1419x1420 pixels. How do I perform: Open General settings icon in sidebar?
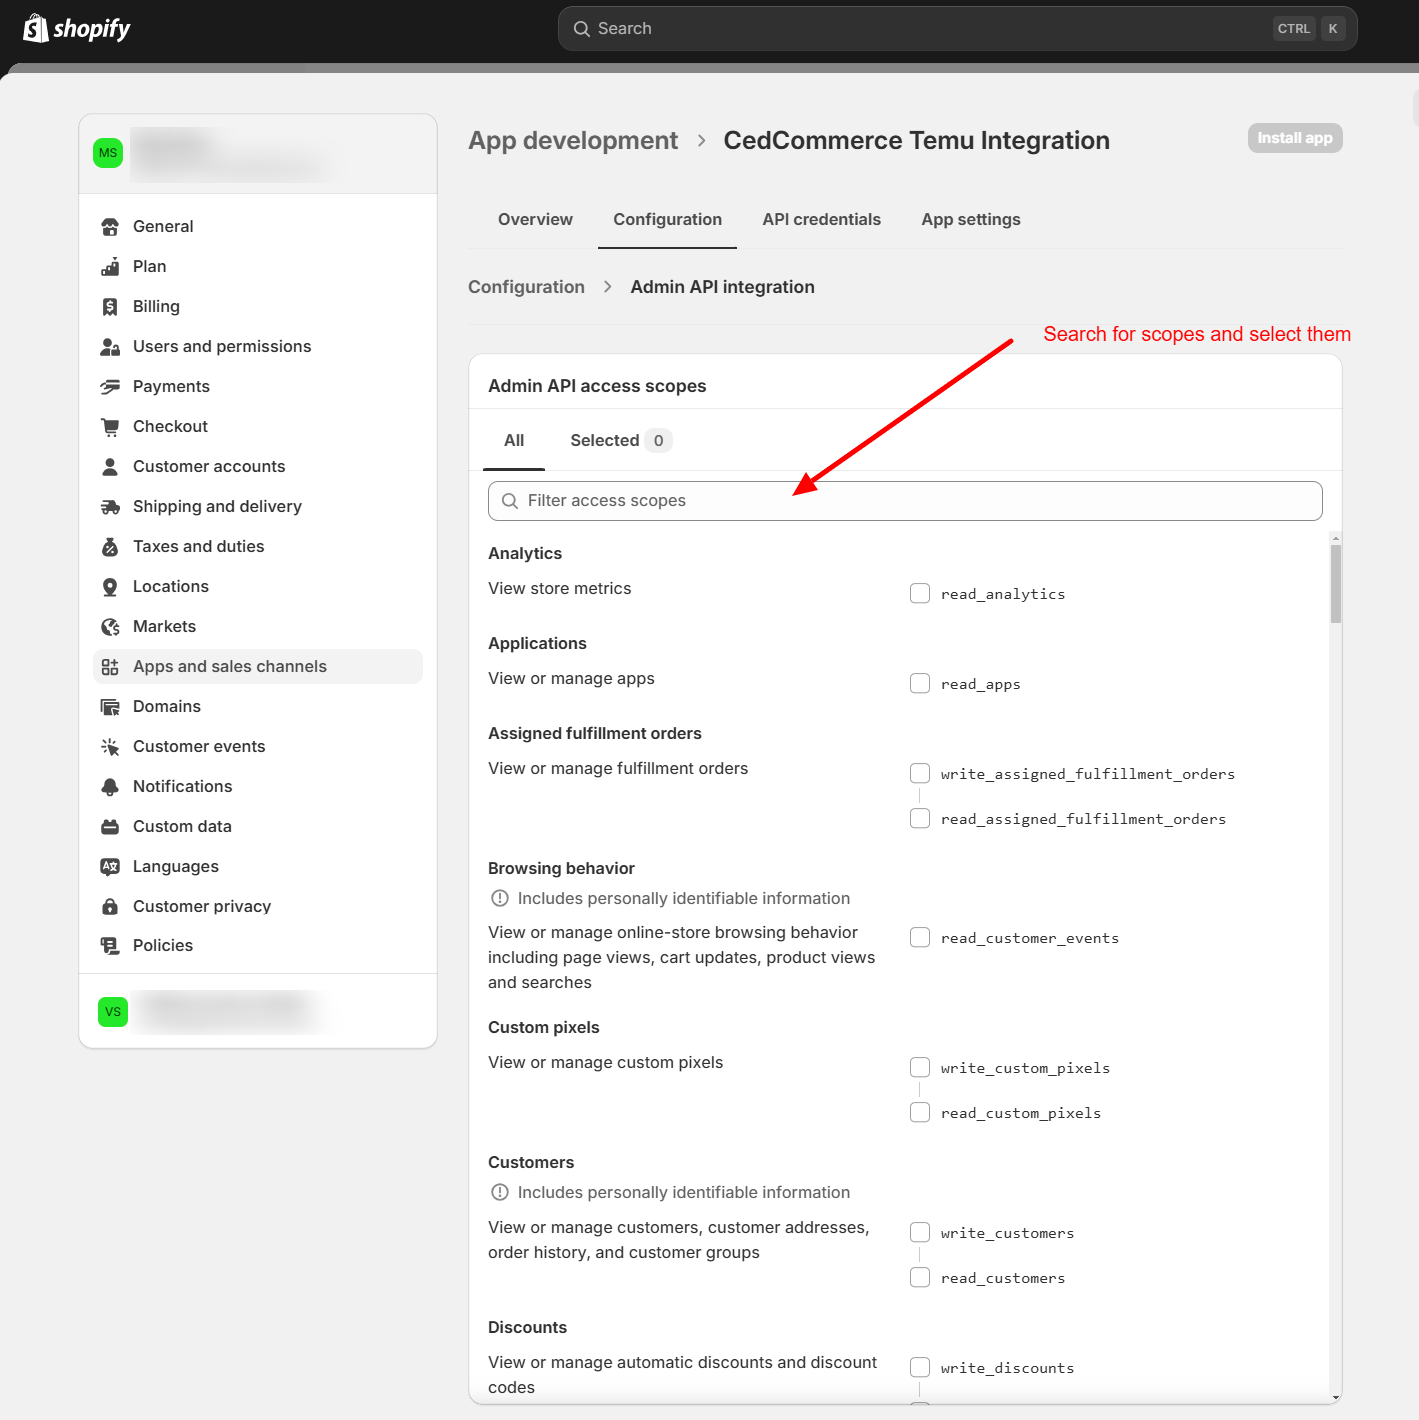point(110,227)
